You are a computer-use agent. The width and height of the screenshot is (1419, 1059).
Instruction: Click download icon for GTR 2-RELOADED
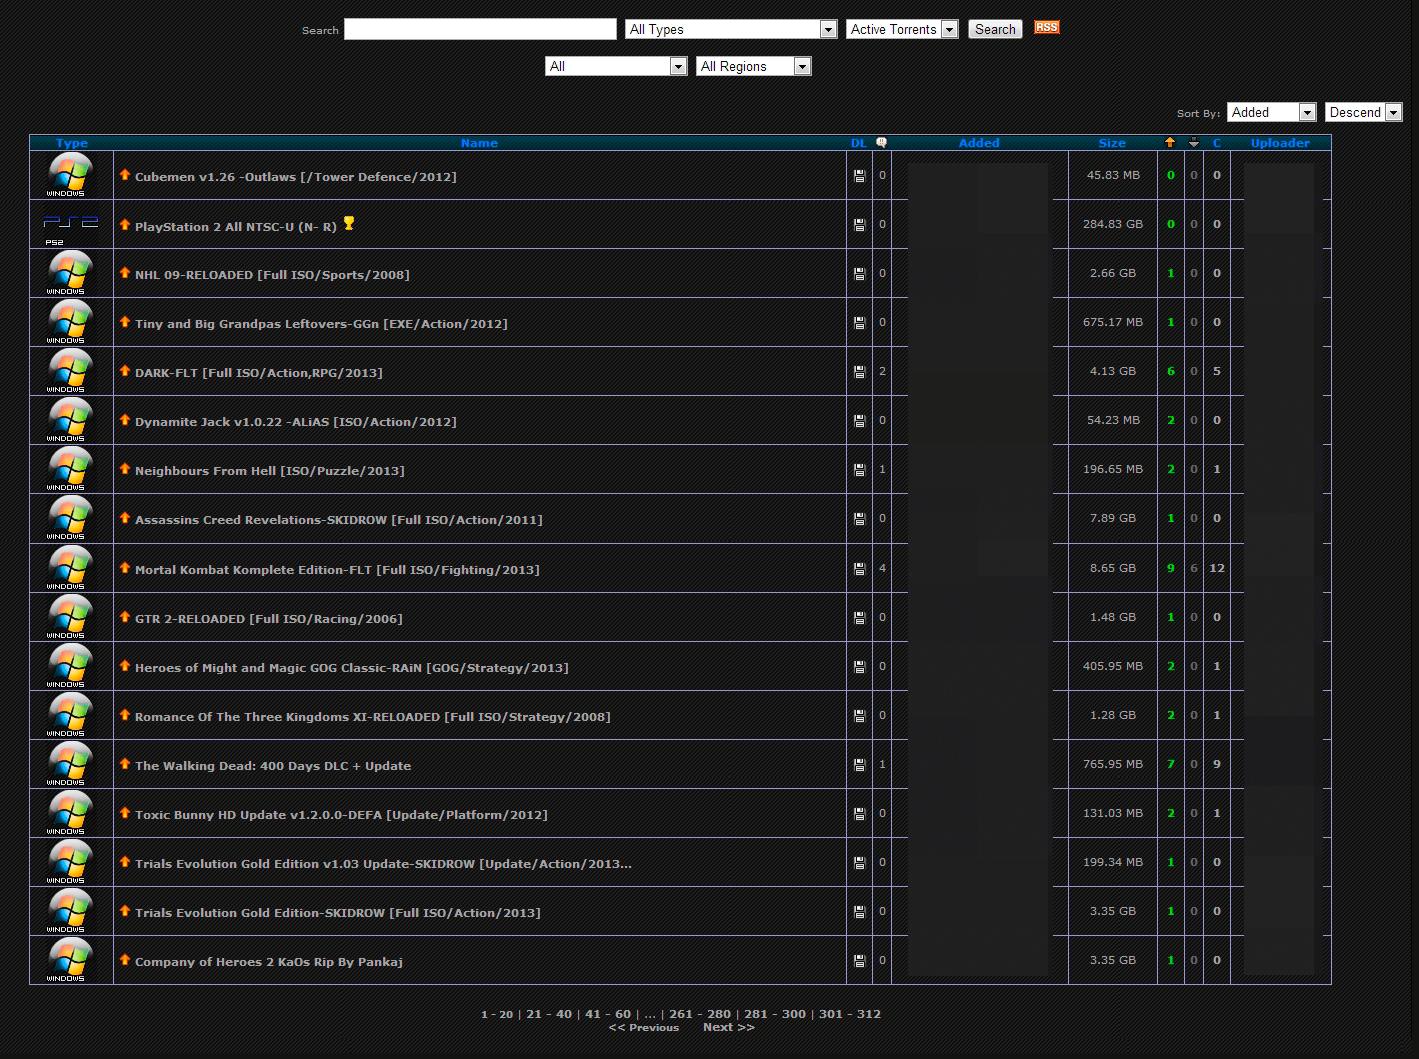(859, 618)
